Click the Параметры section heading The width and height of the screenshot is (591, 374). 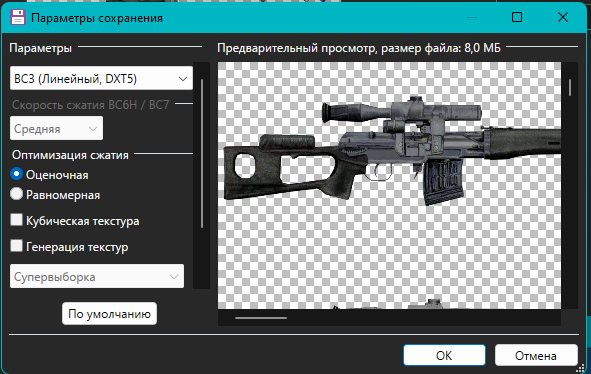point(40,48)
